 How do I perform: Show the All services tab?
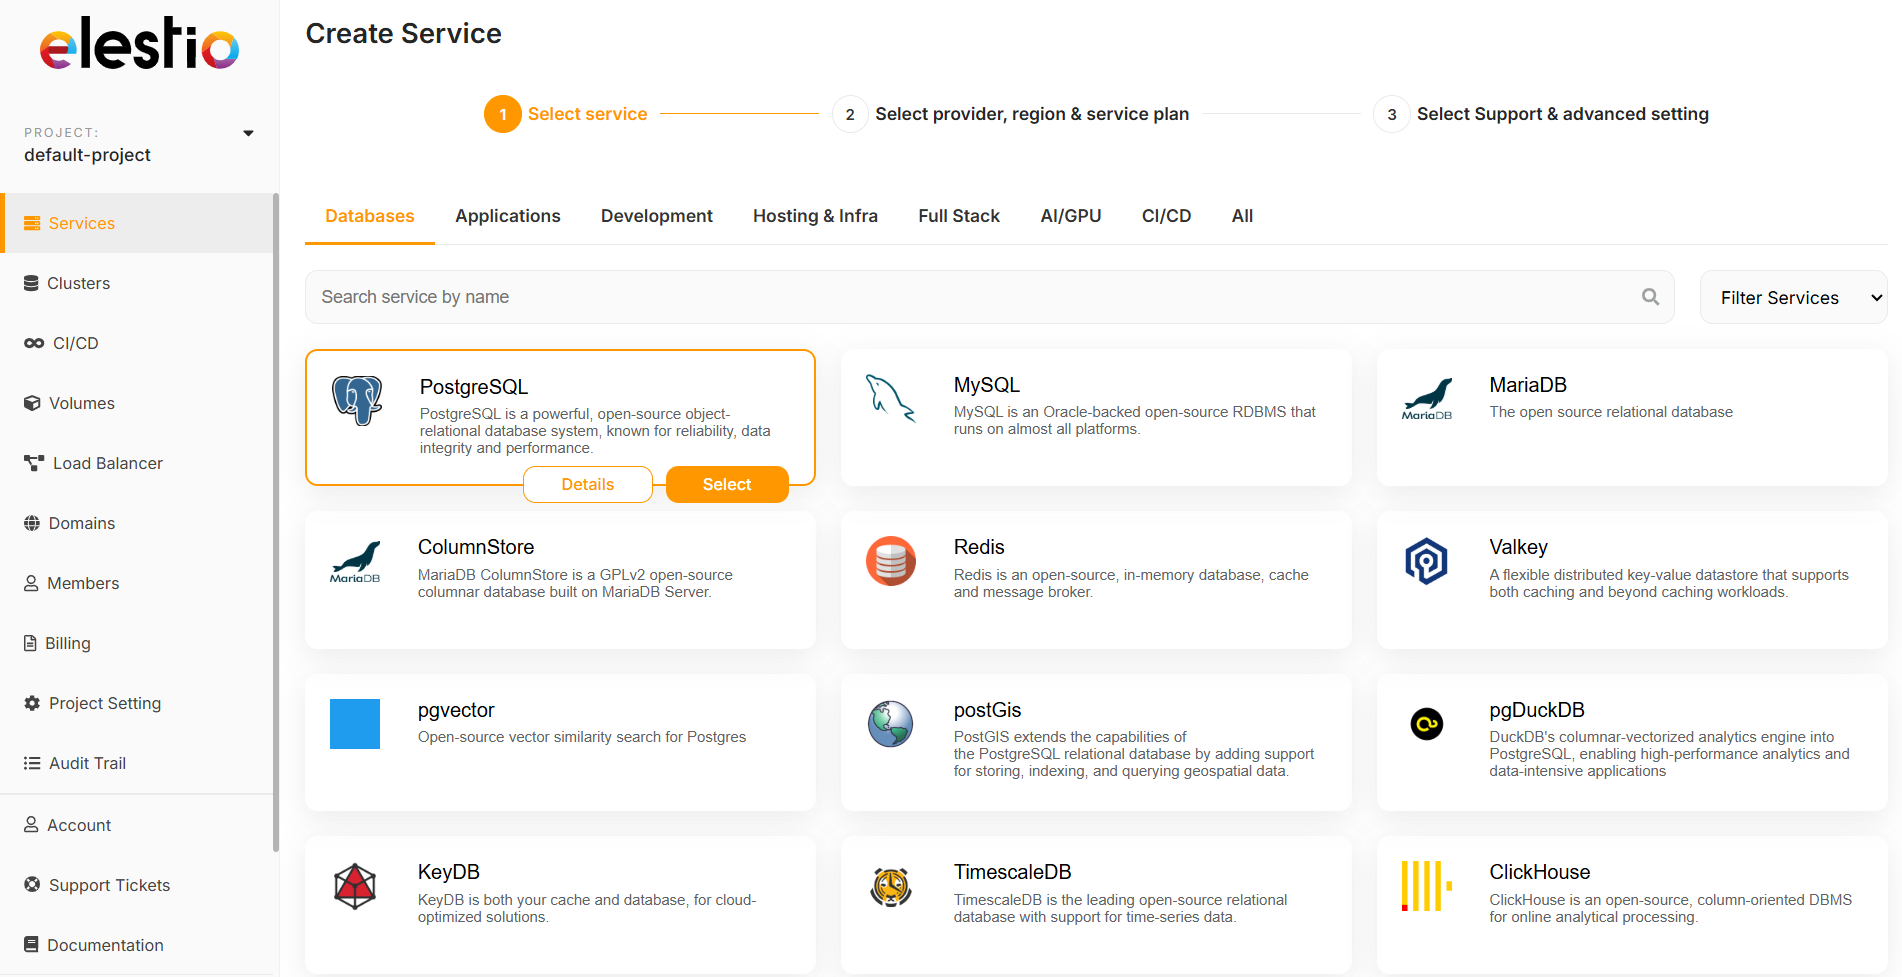(1243, 216)
